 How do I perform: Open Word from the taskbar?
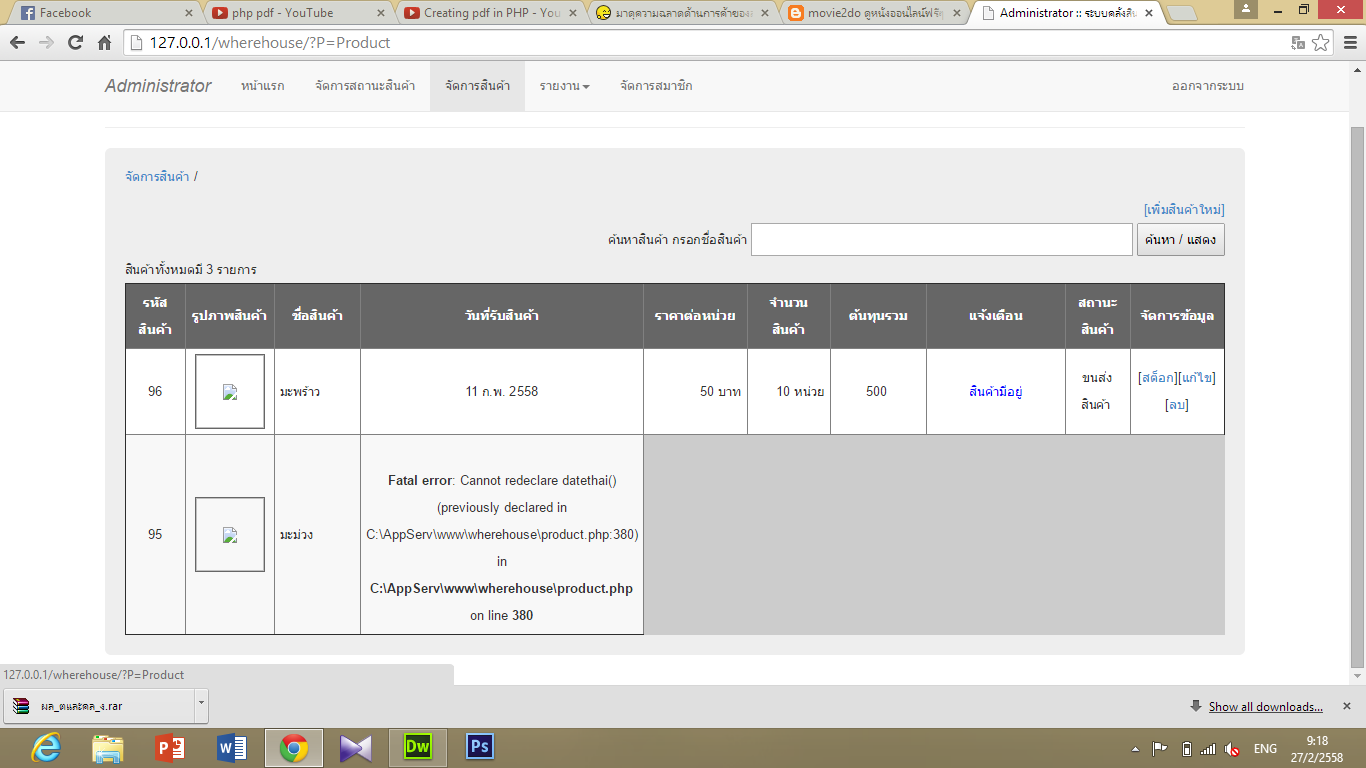click(232, 747)
